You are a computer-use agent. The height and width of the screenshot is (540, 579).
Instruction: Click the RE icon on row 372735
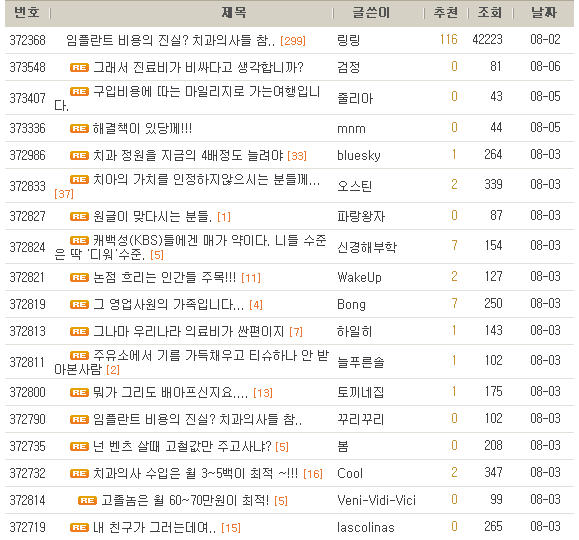(79, 446)
